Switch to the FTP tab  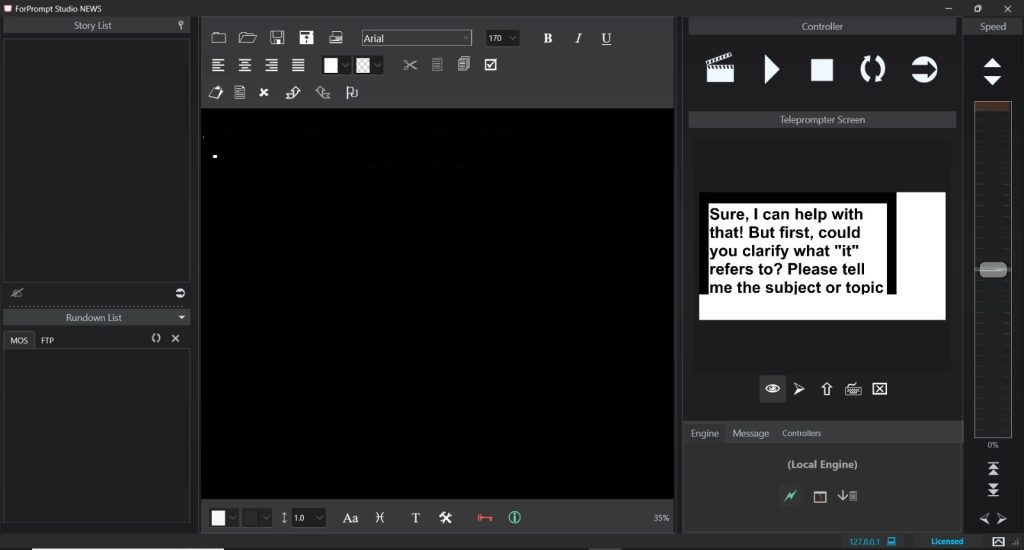coord(48,340)
